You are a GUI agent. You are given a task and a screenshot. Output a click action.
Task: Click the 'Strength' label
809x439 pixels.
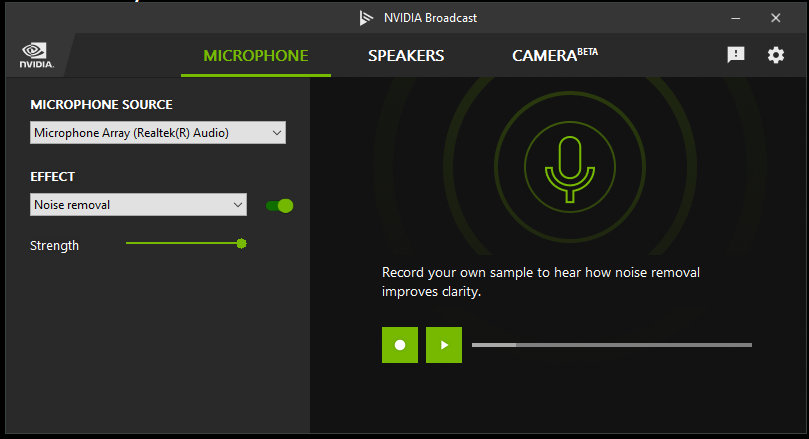pyautogui.click(x=54, y=246)
